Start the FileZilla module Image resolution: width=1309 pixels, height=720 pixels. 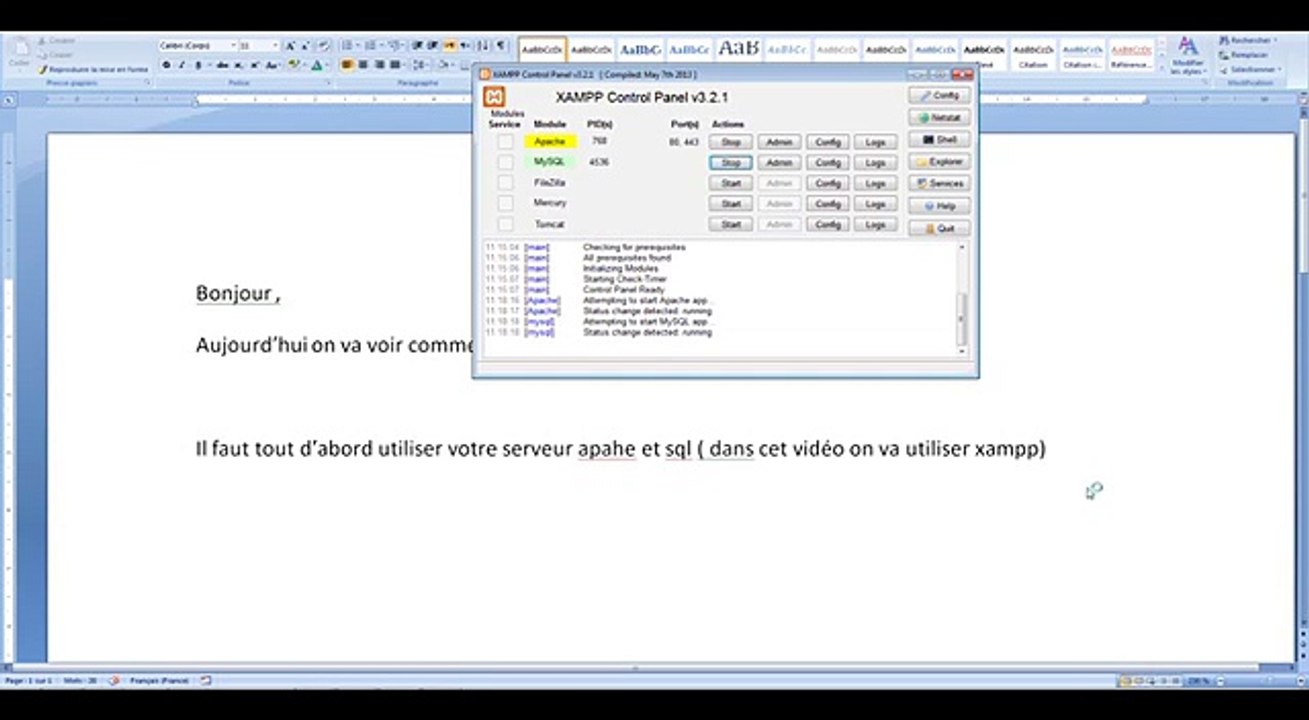pyautogui.click(x=731, y=183)
